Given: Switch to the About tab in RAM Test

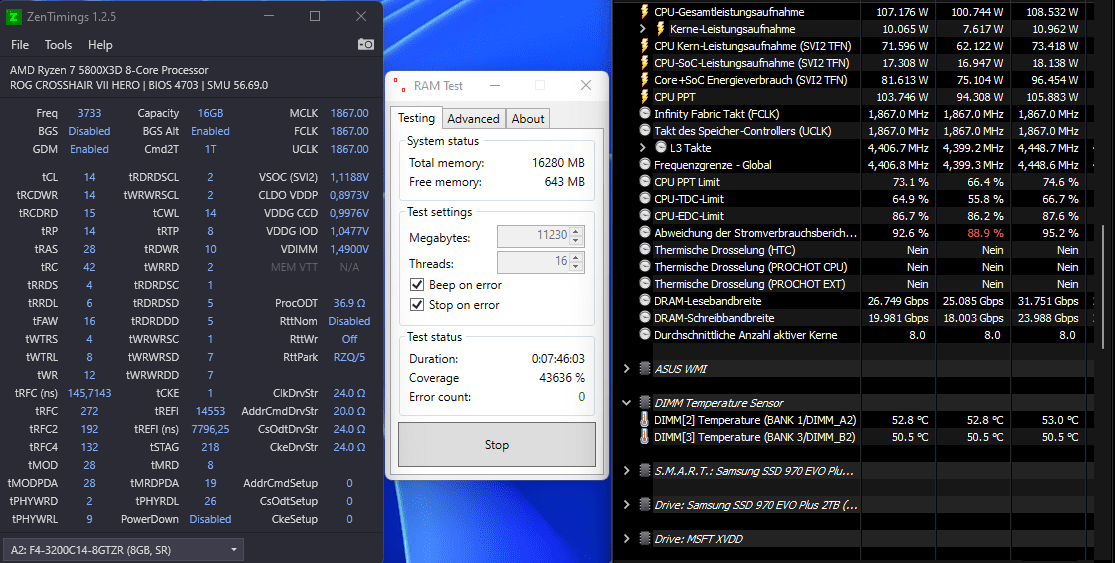Looking at the screenshot, I should point(528,119).
